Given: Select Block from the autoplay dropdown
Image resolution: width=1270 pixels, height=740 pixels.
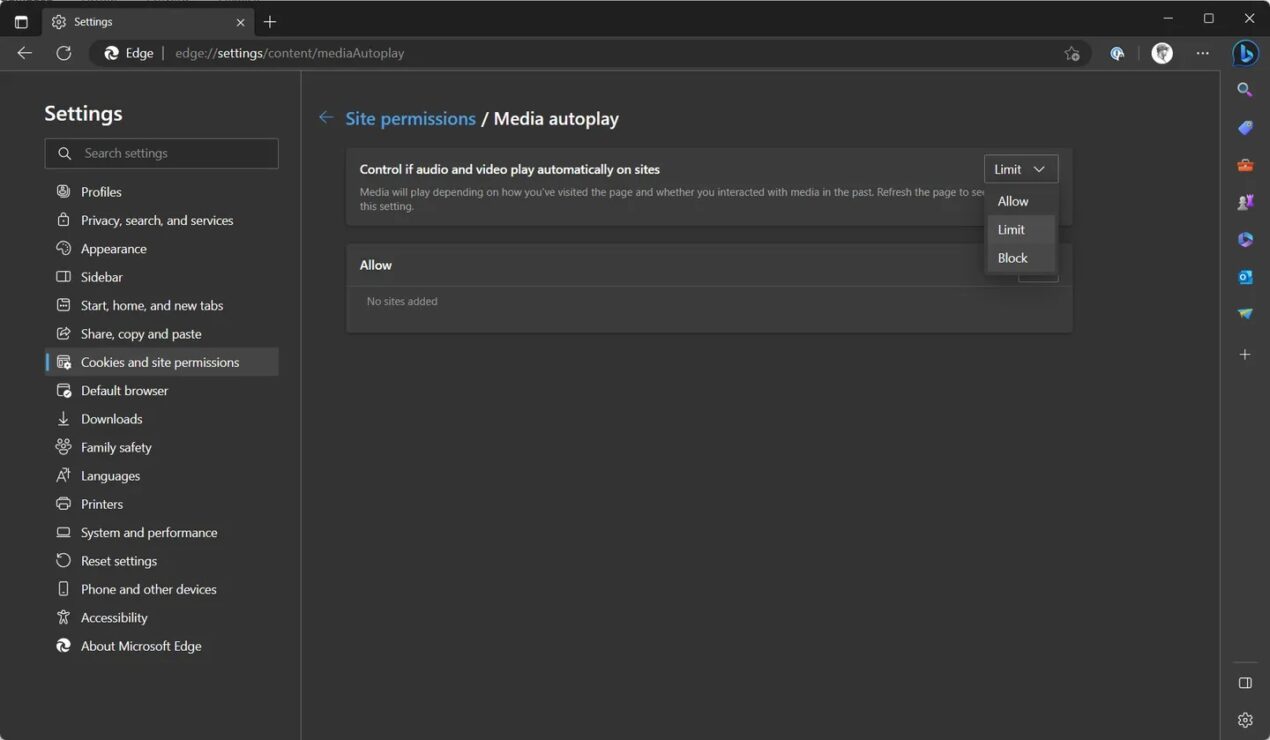Looking at the screenshot, I should (1012, 257).
